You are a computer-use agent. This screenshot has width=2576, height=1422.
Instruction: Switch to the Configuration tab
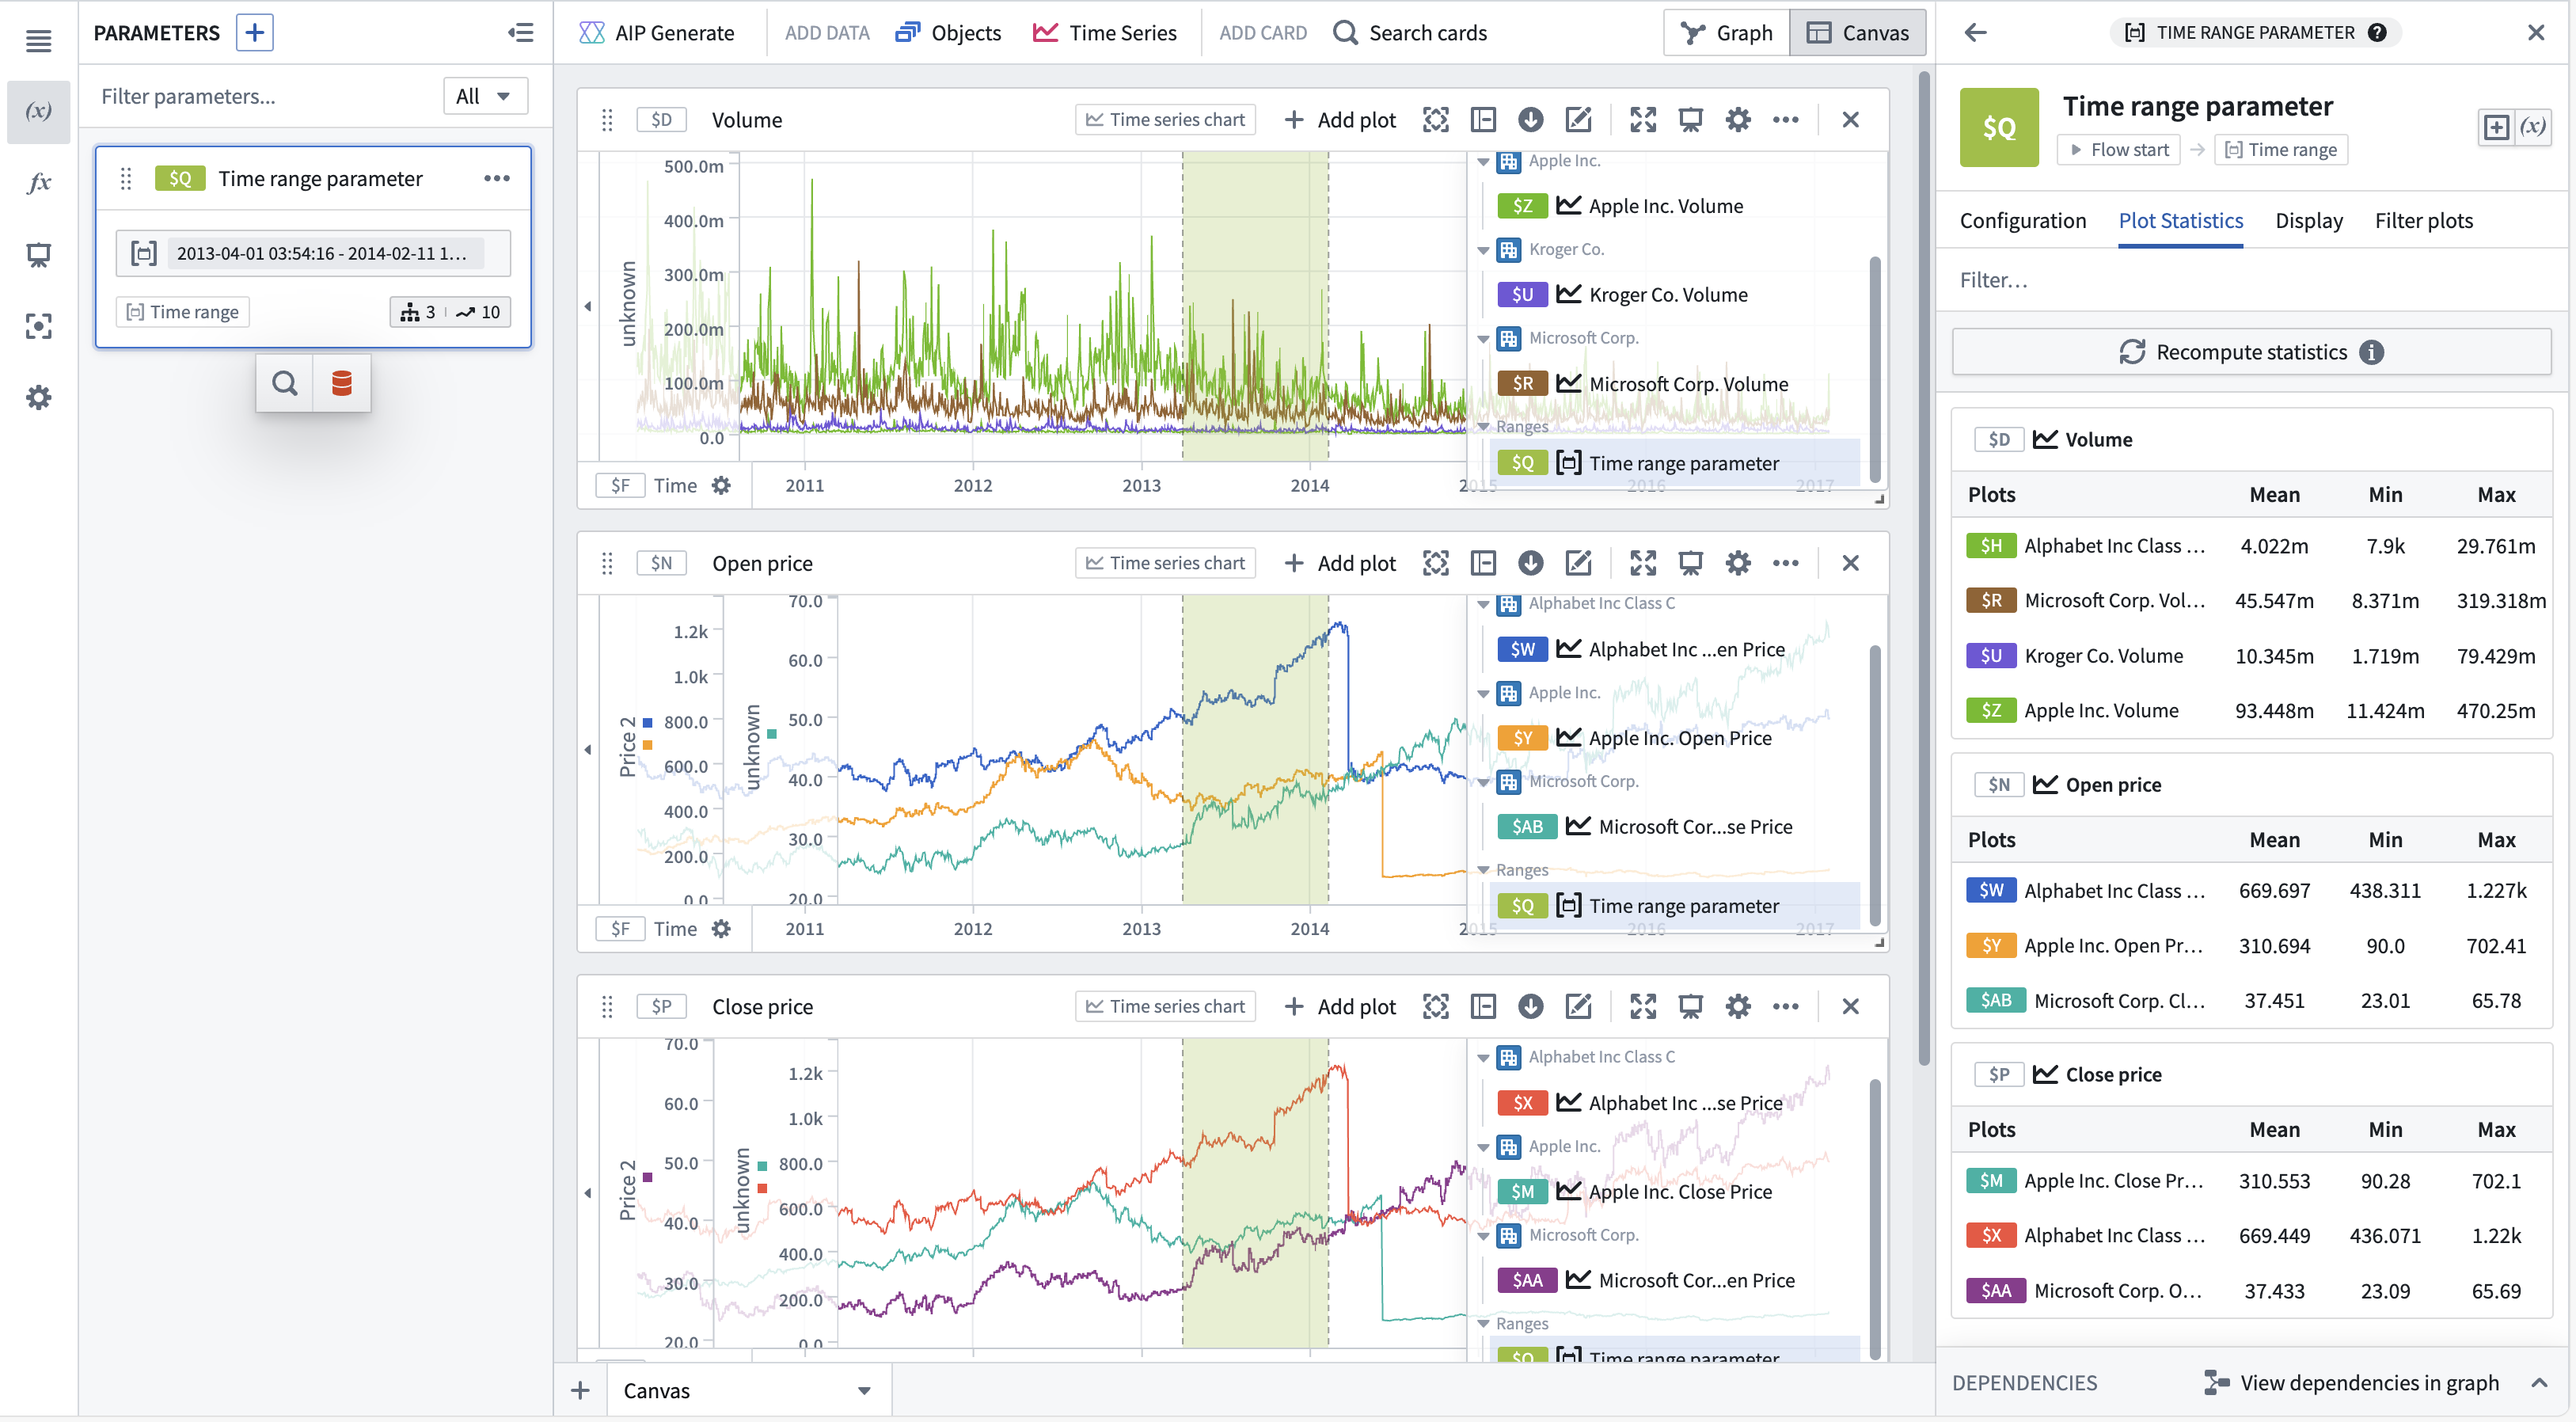(x=2022, y=221)
